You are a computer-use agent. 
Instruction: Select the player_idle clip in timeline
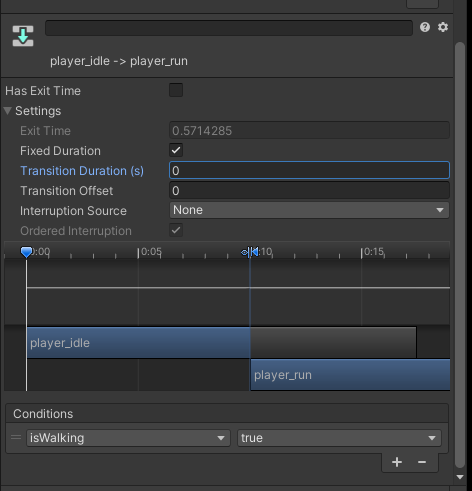click(x=138, y=343)
